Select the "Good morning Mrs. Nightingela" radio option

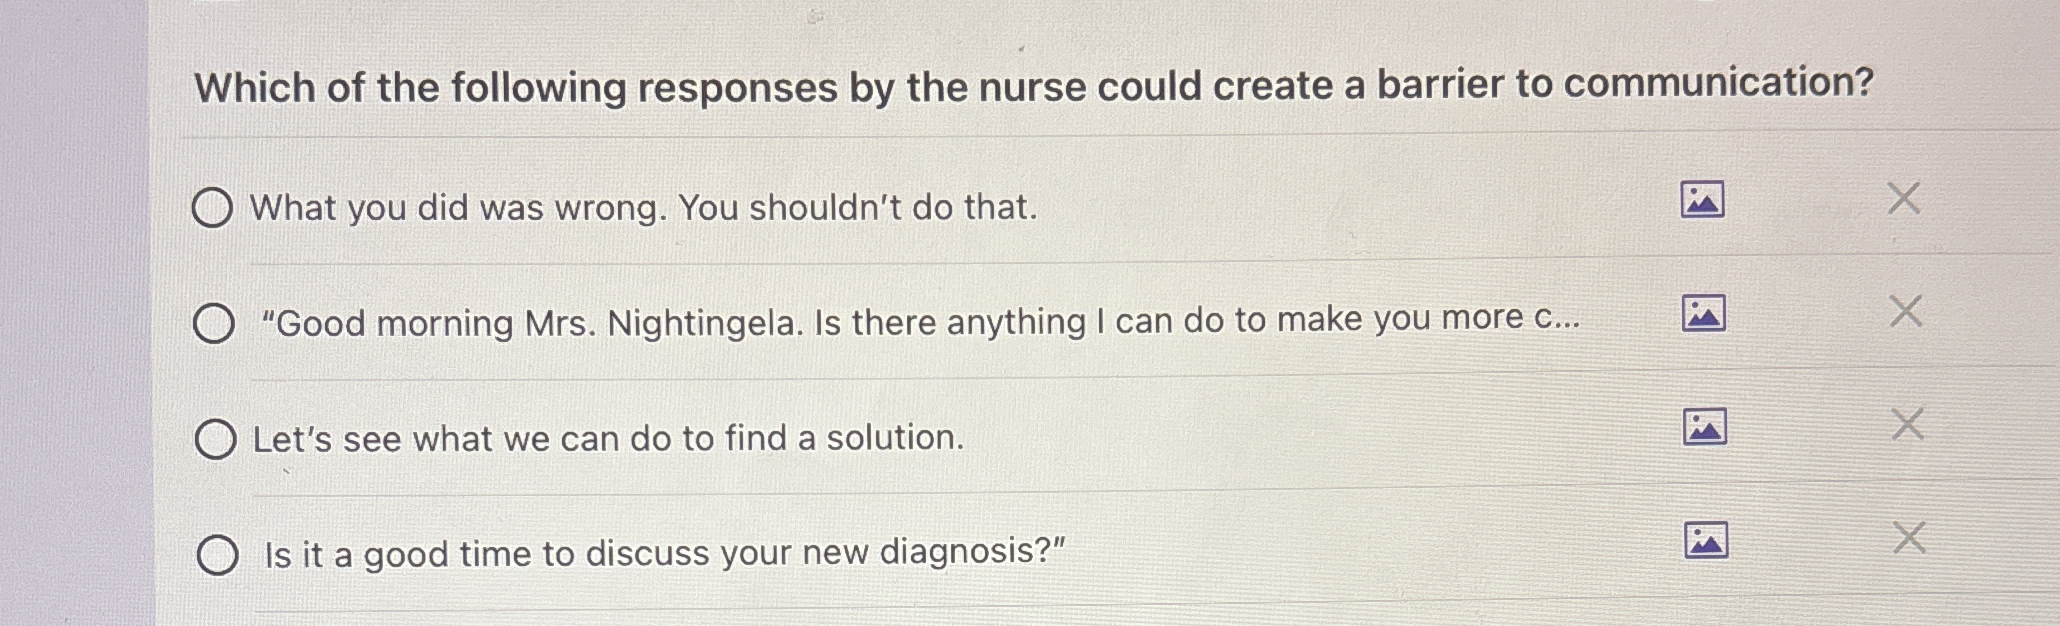(214, 323)
